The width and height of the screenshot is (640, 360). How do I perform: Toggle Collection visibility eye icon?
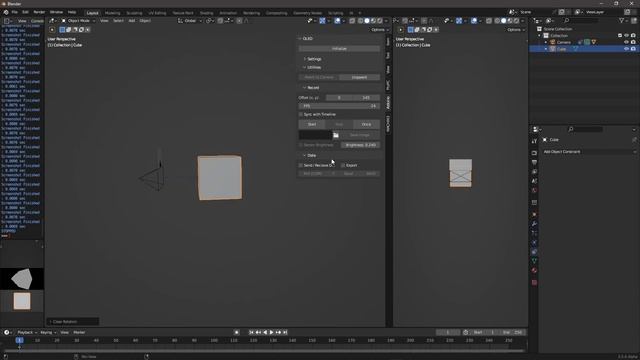coord(627,36)
